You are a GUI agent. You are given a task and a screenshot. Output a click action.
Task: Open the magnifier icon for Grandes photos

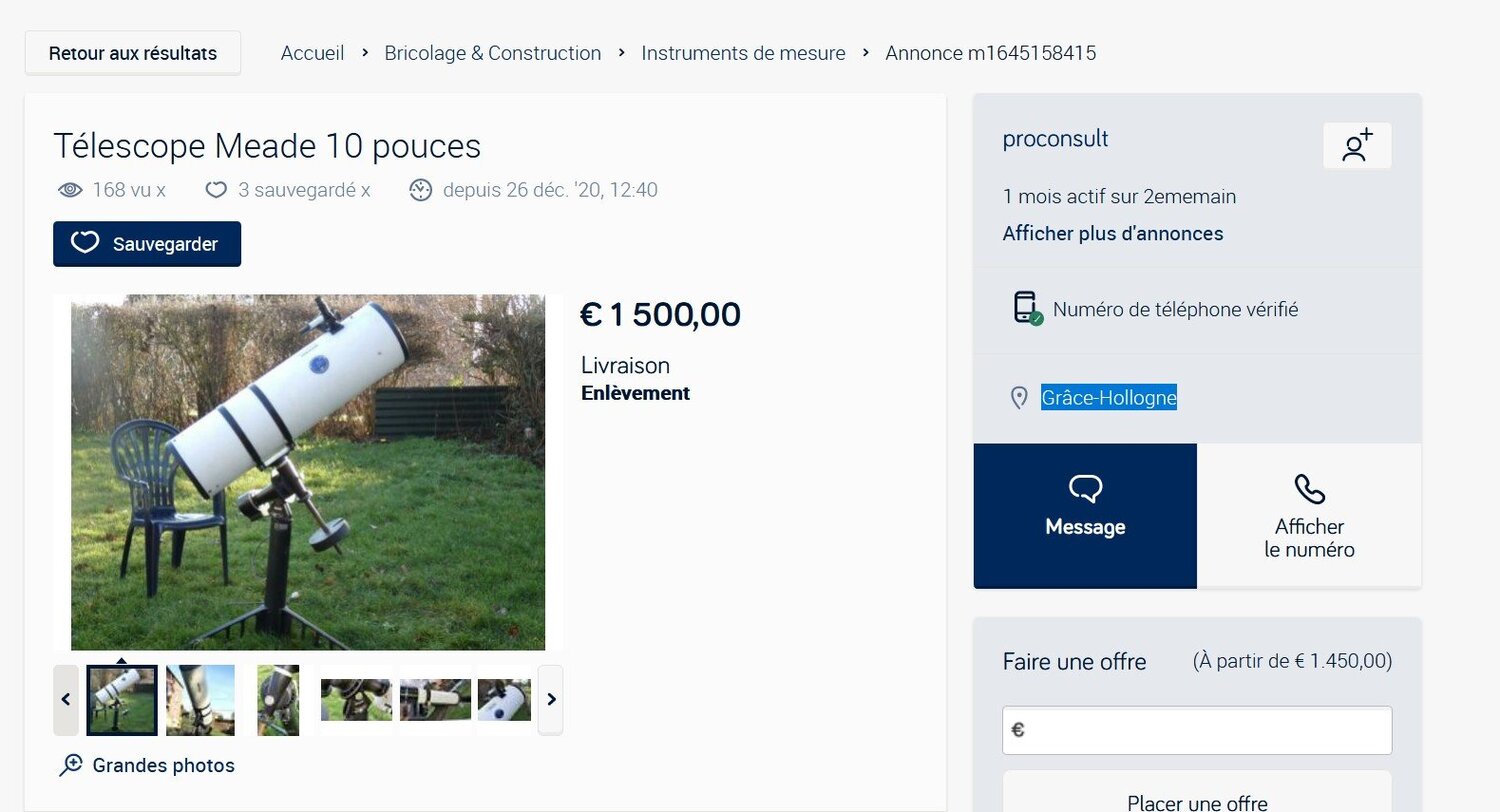point(69,764)
